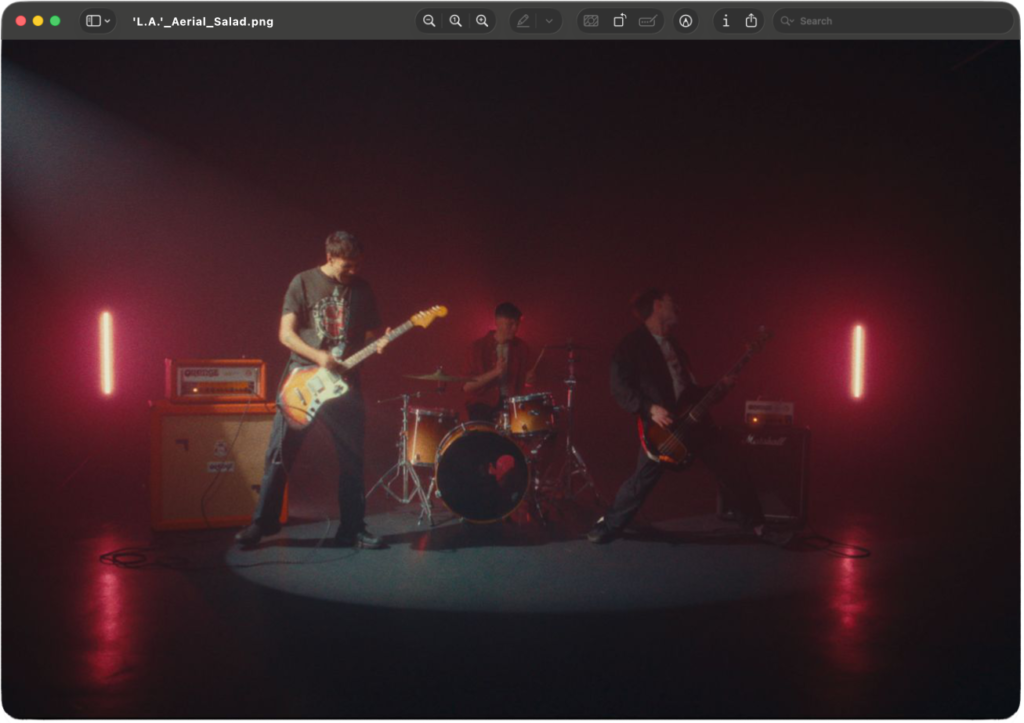Zoom in on the image
Screen dimensions: 1024x723
coord(482,21)
